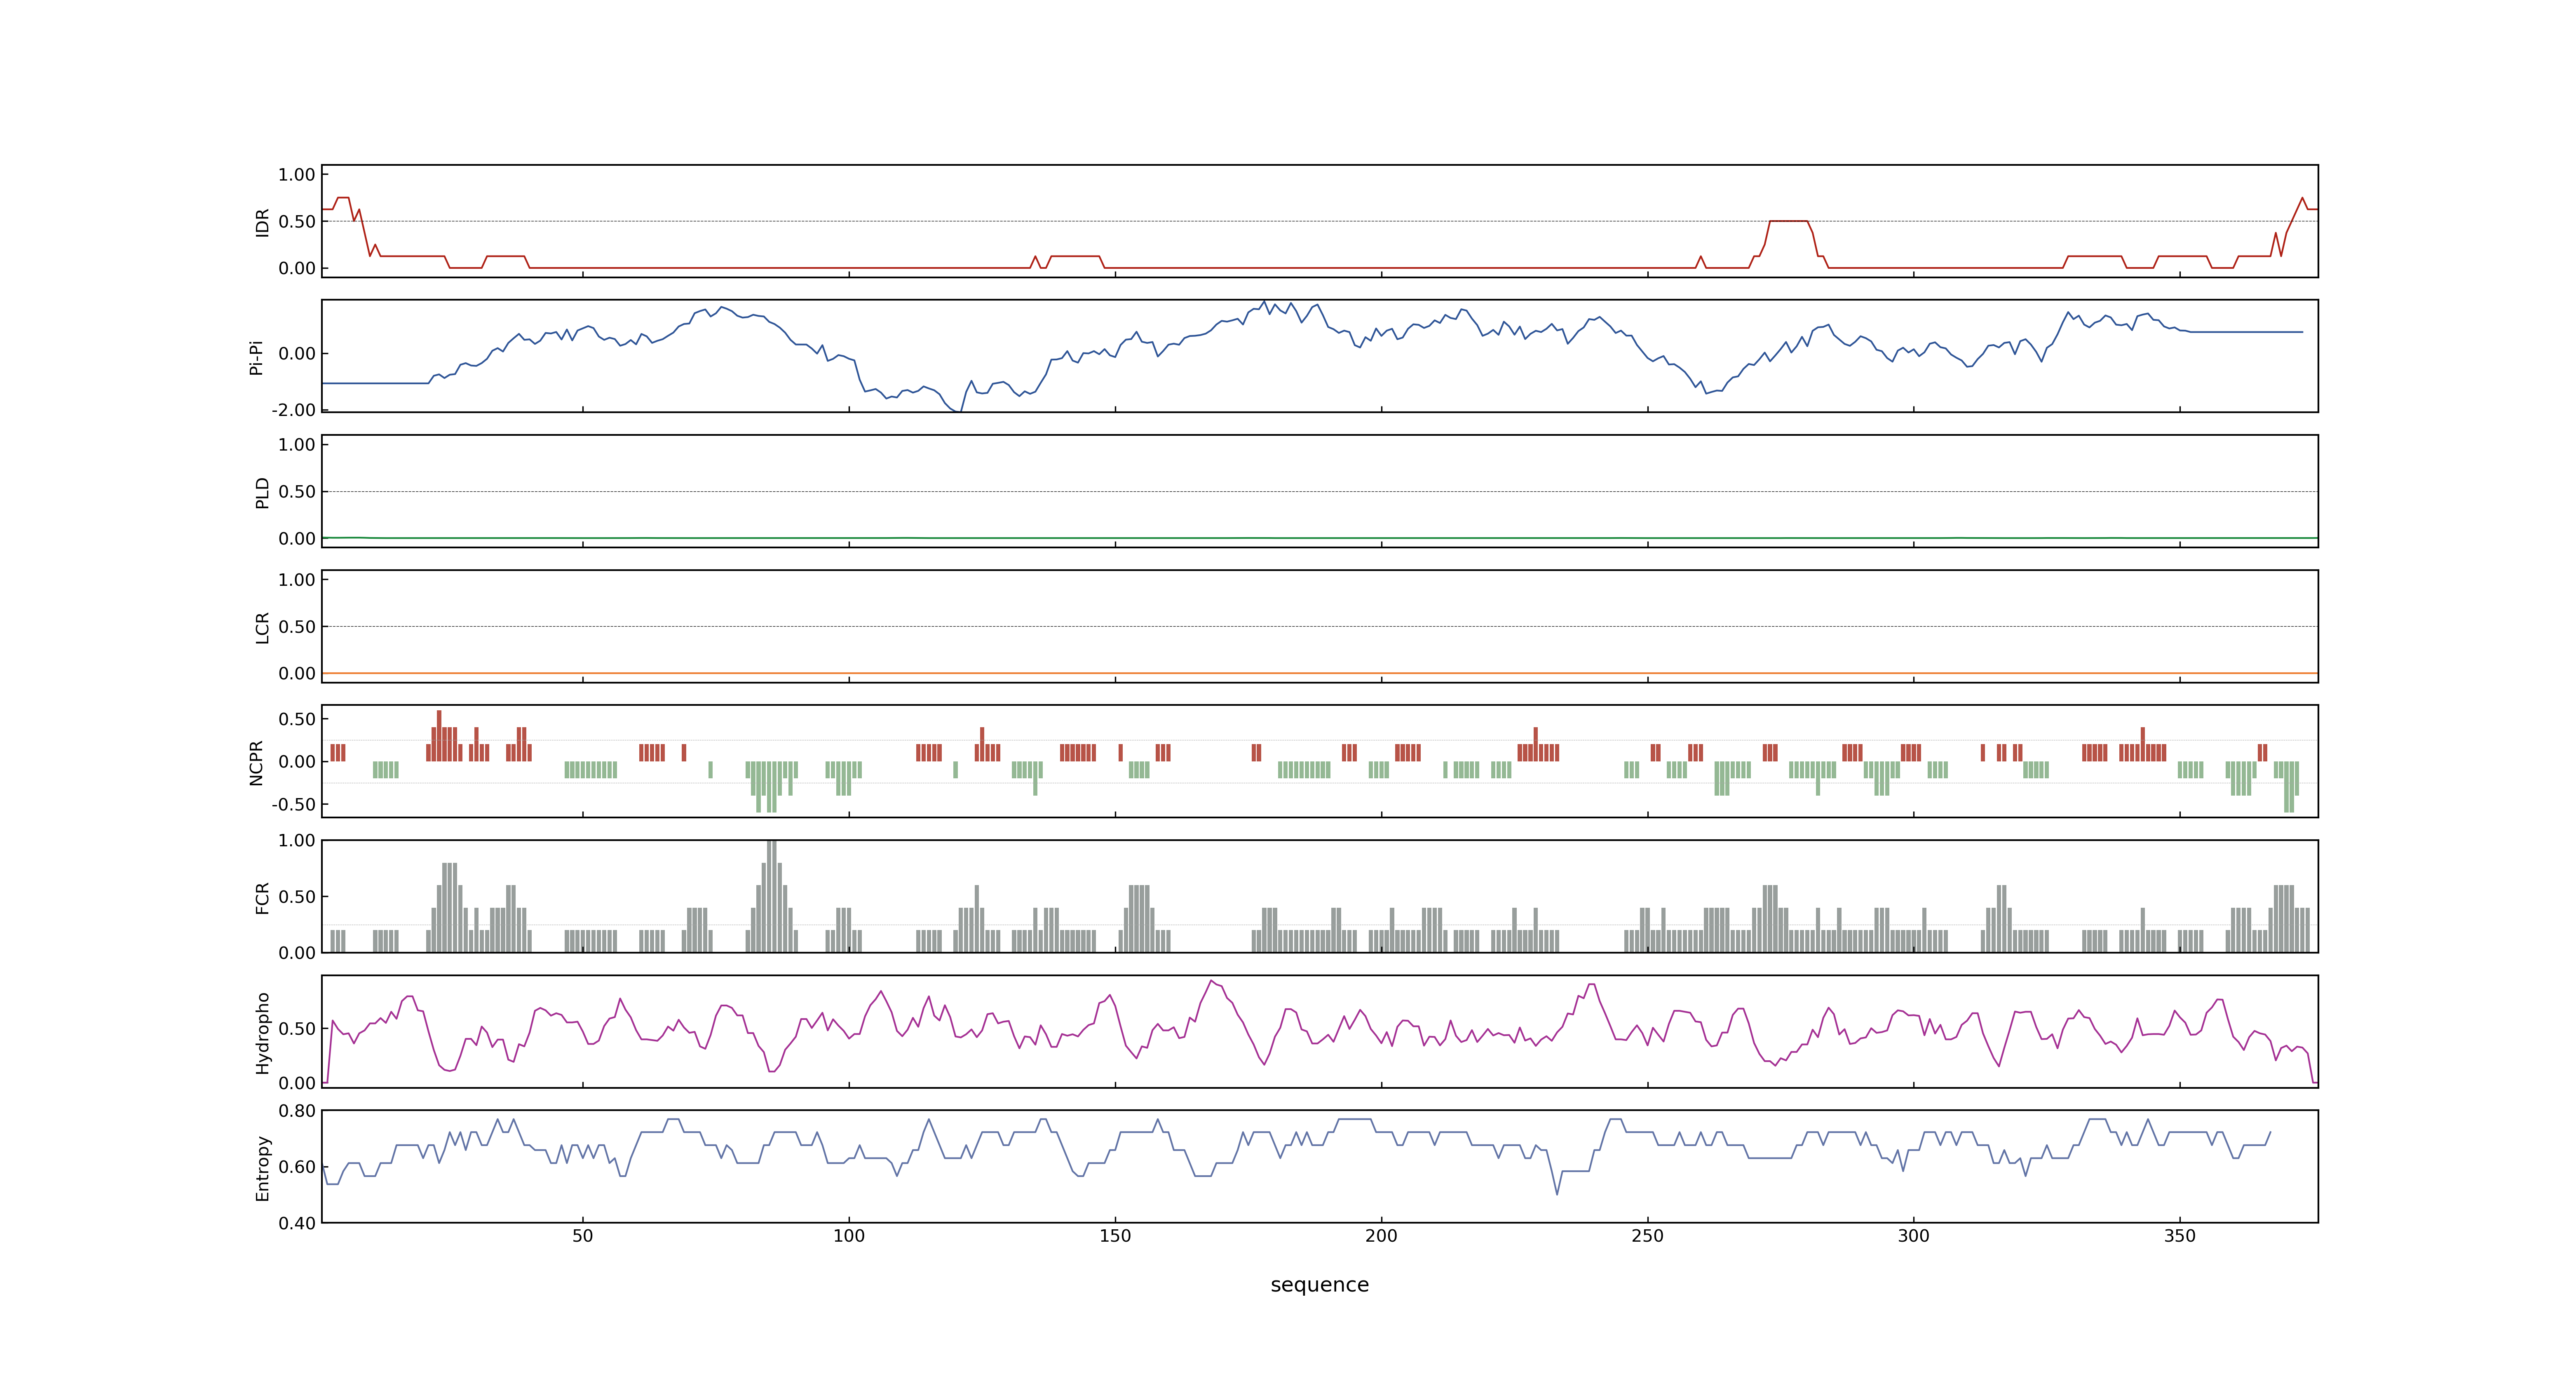Image resolution: width=2576 pixels, height=1374 pixels.
Task: Click x-axis tick label 250
Action: click(x=1647, y=1235)
